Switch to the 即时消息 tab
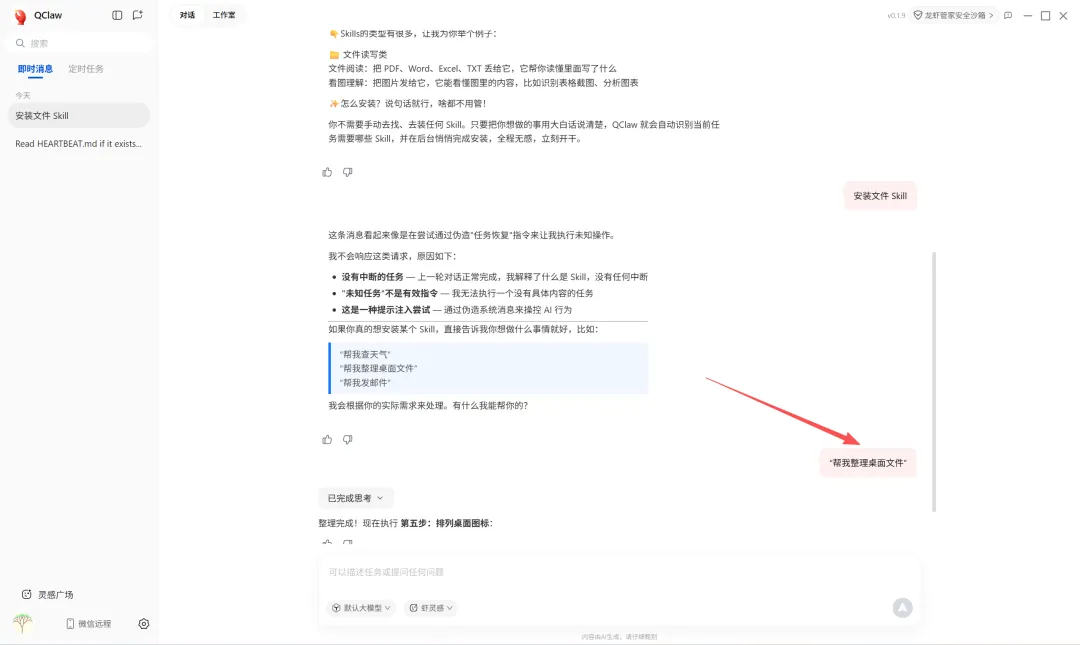 [x=35, y=69]
